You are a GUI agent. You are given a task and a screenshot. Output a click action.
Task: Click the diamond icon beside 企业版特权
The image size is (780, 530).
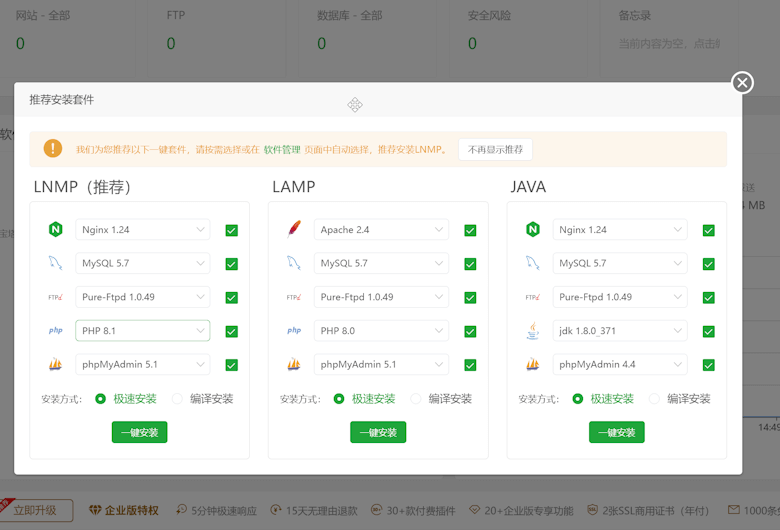click(x=95, y=510)
